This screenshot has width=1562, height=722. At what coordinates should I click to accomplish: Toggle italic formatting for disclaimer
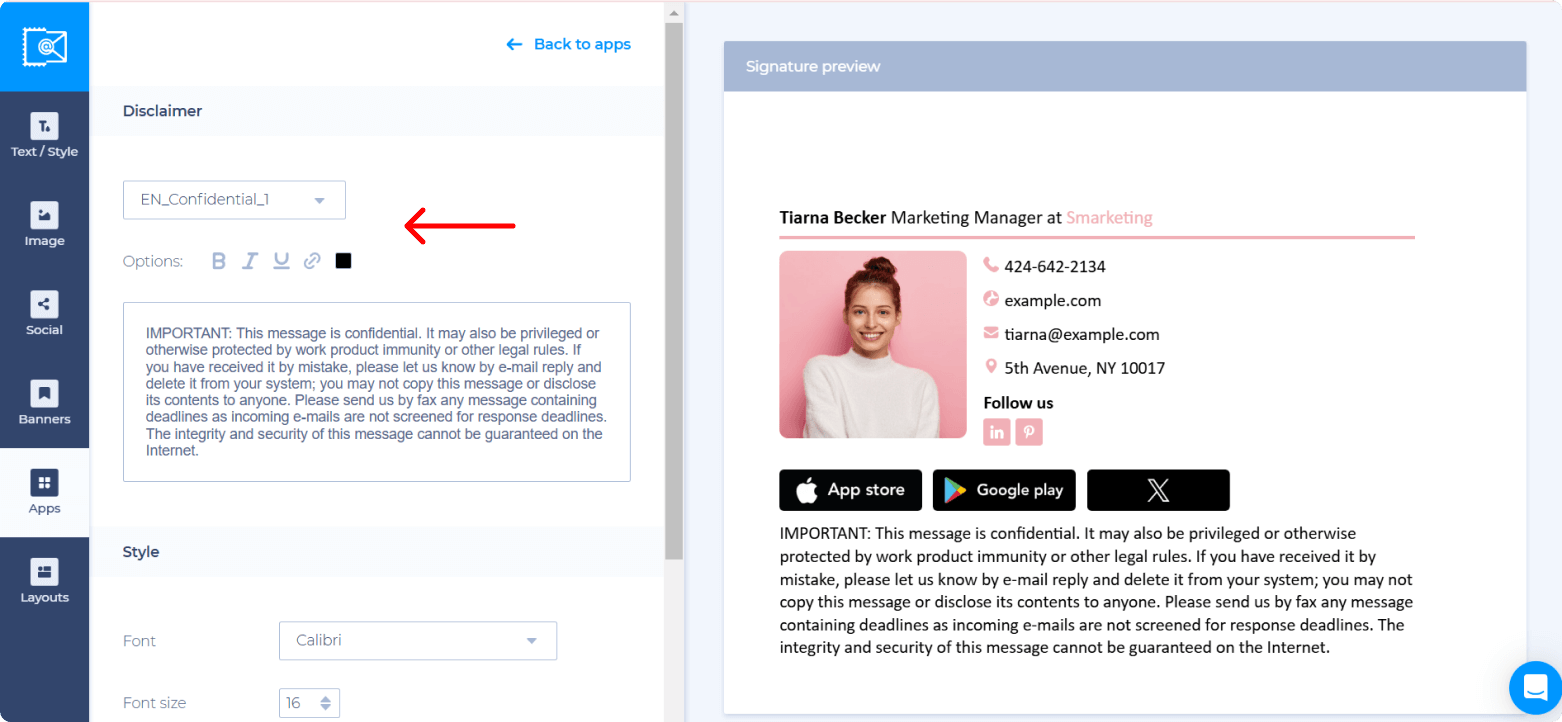250,261
